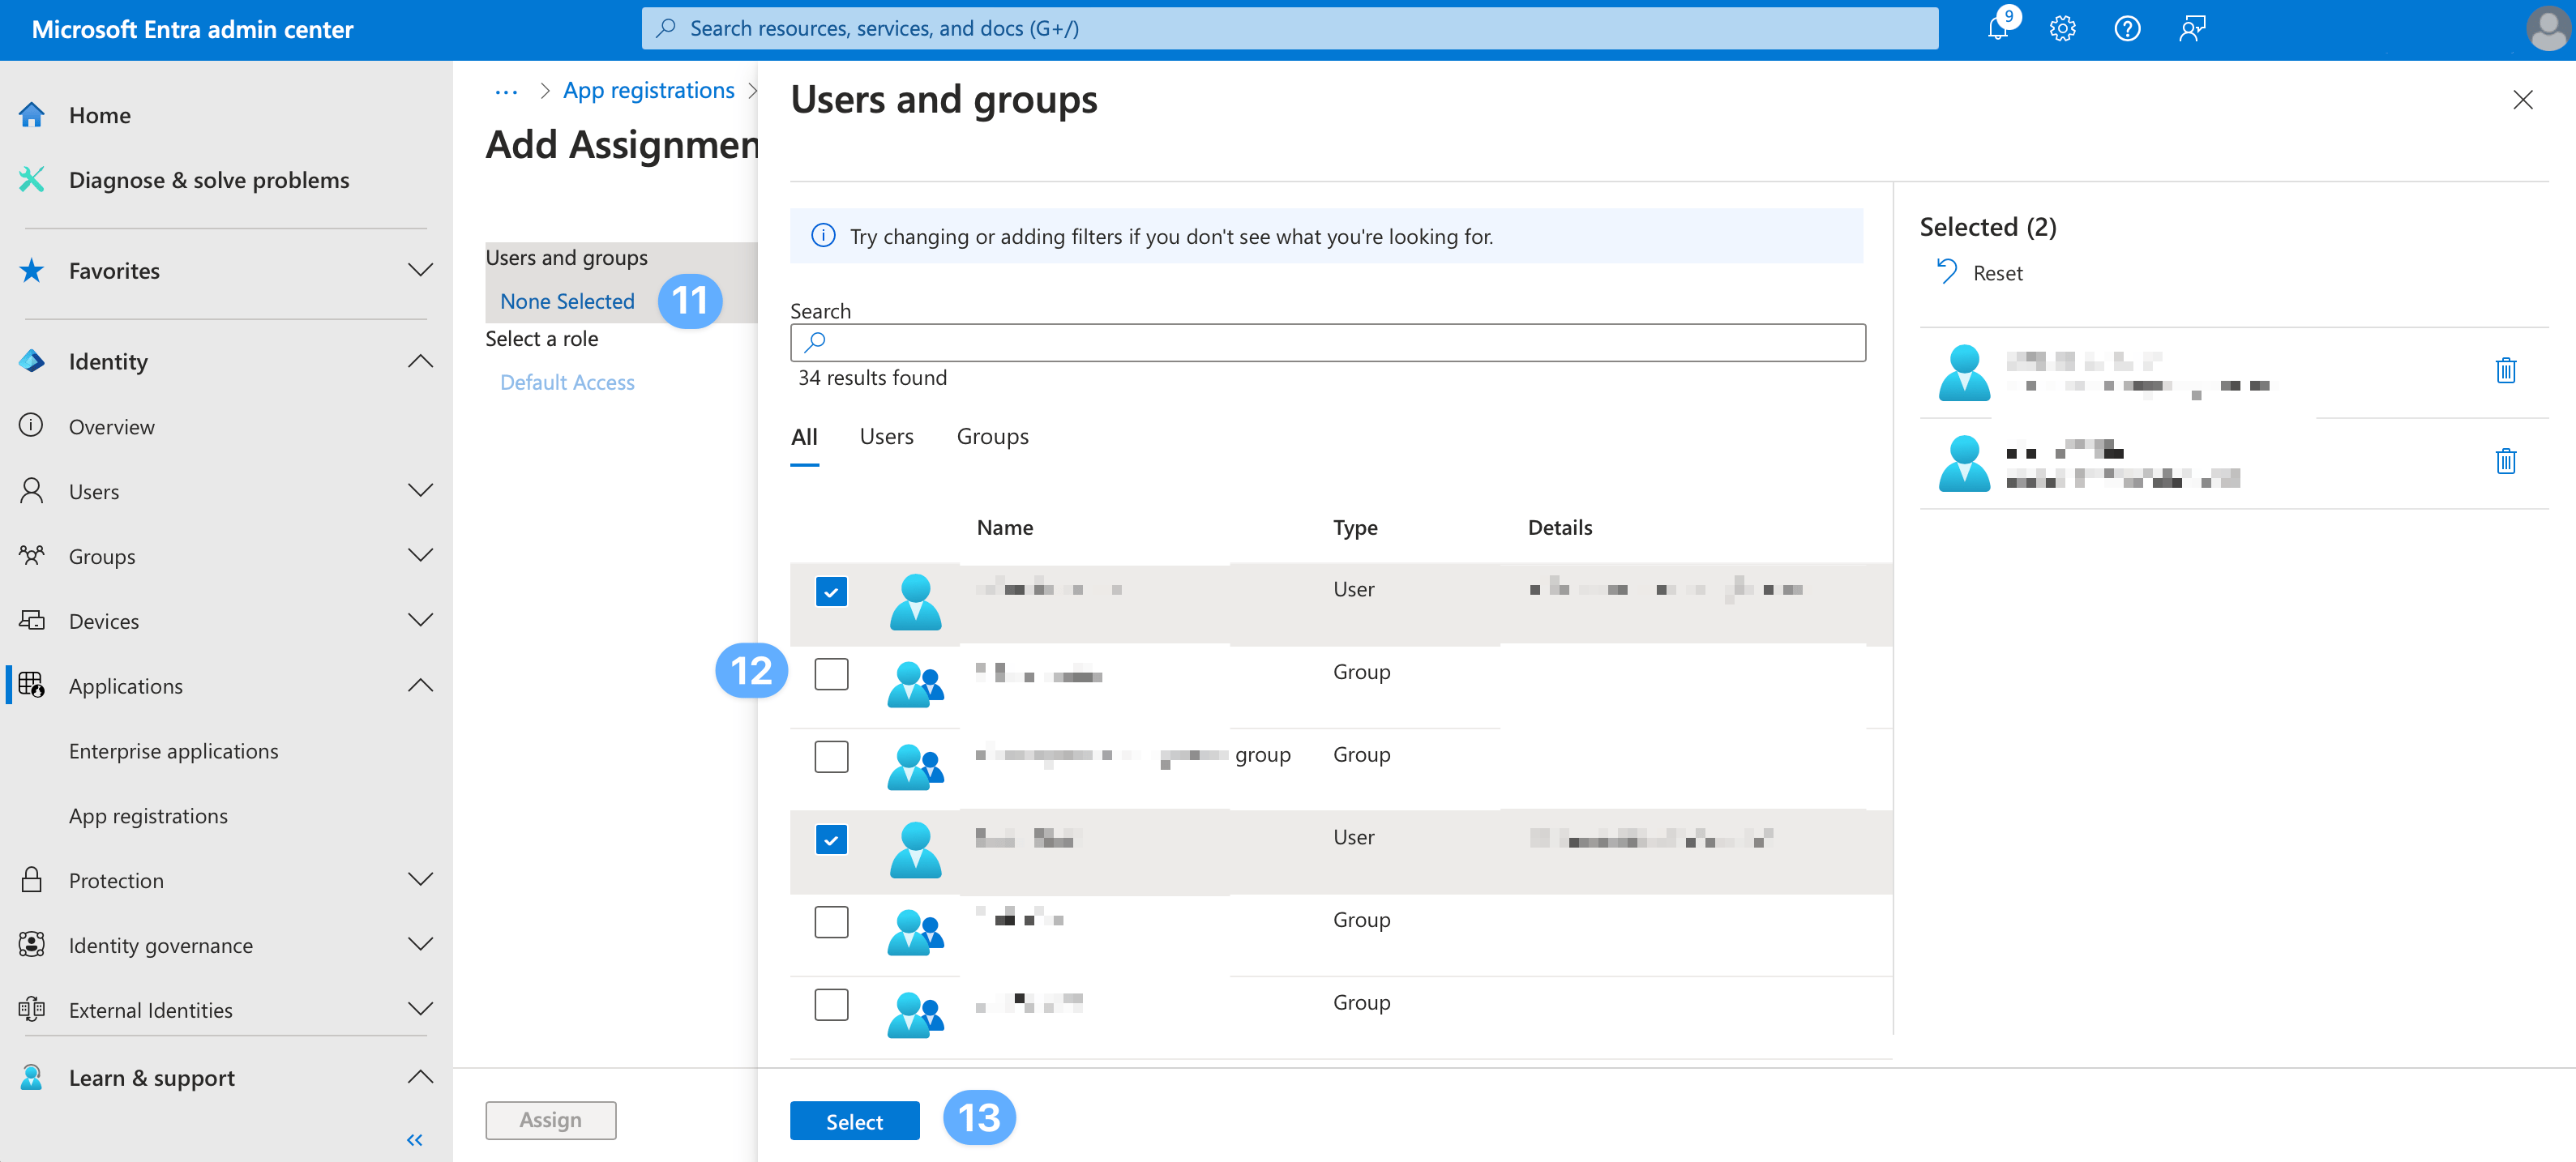Open Enterprise applications in sidebar

(x=173, y=751)
